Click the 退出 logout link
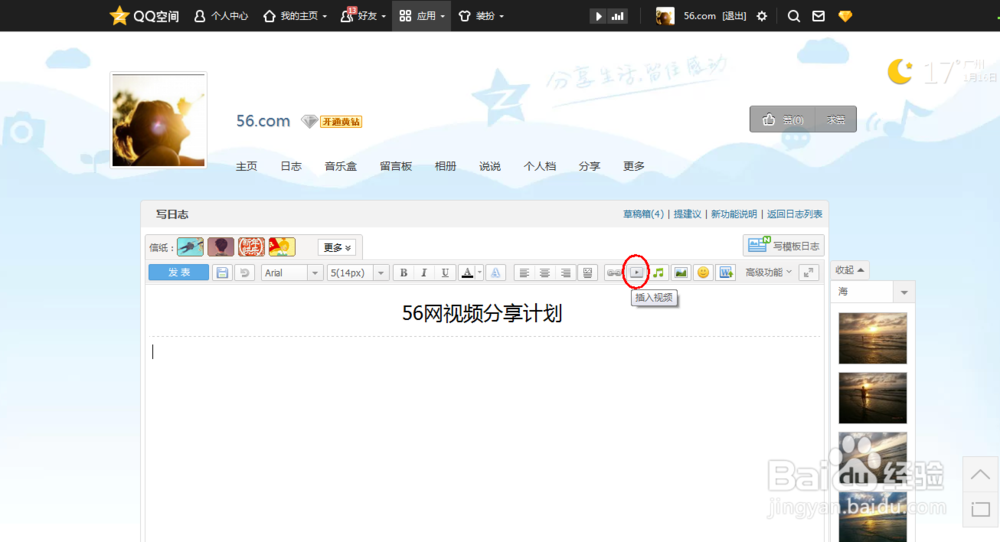 [x=734, y=16]
